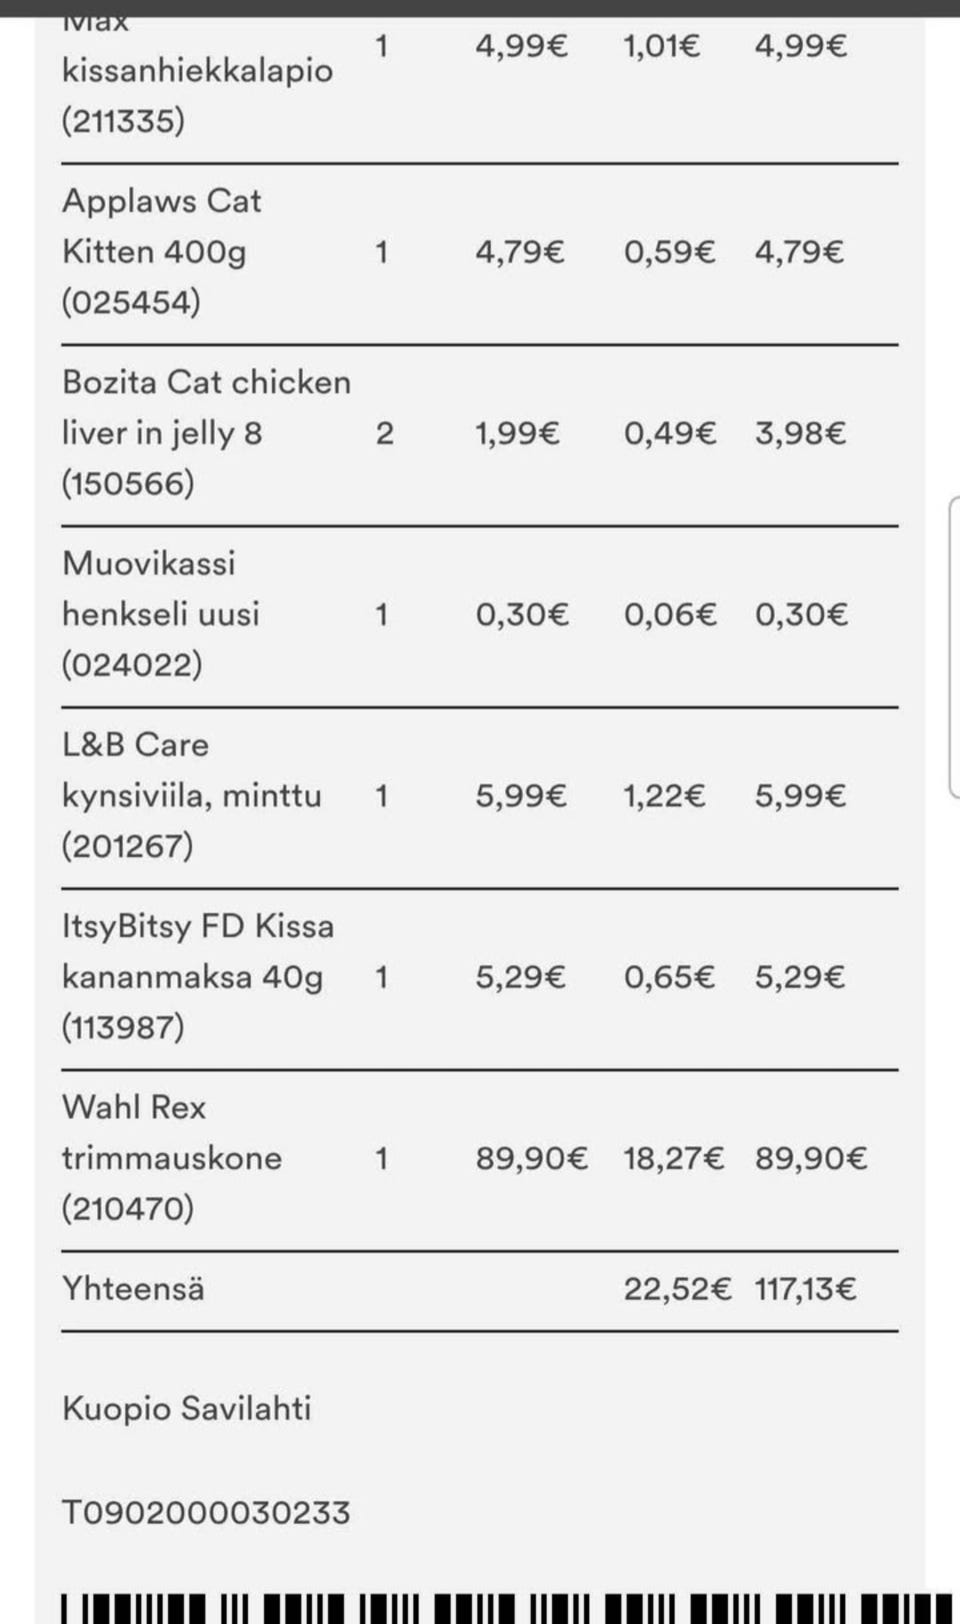Select the 117,13€ grand total amount

[805, 1288]
